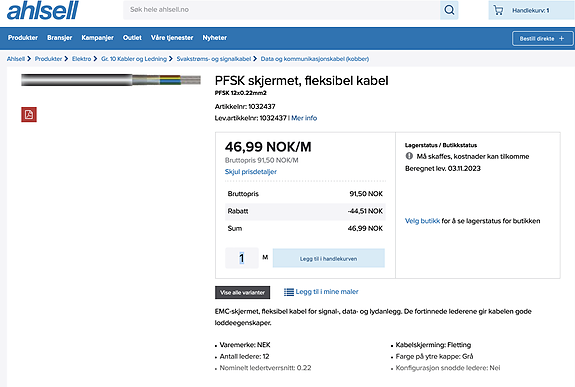Open the Handlekurv: 1 cart button

[x=531, y=10]
